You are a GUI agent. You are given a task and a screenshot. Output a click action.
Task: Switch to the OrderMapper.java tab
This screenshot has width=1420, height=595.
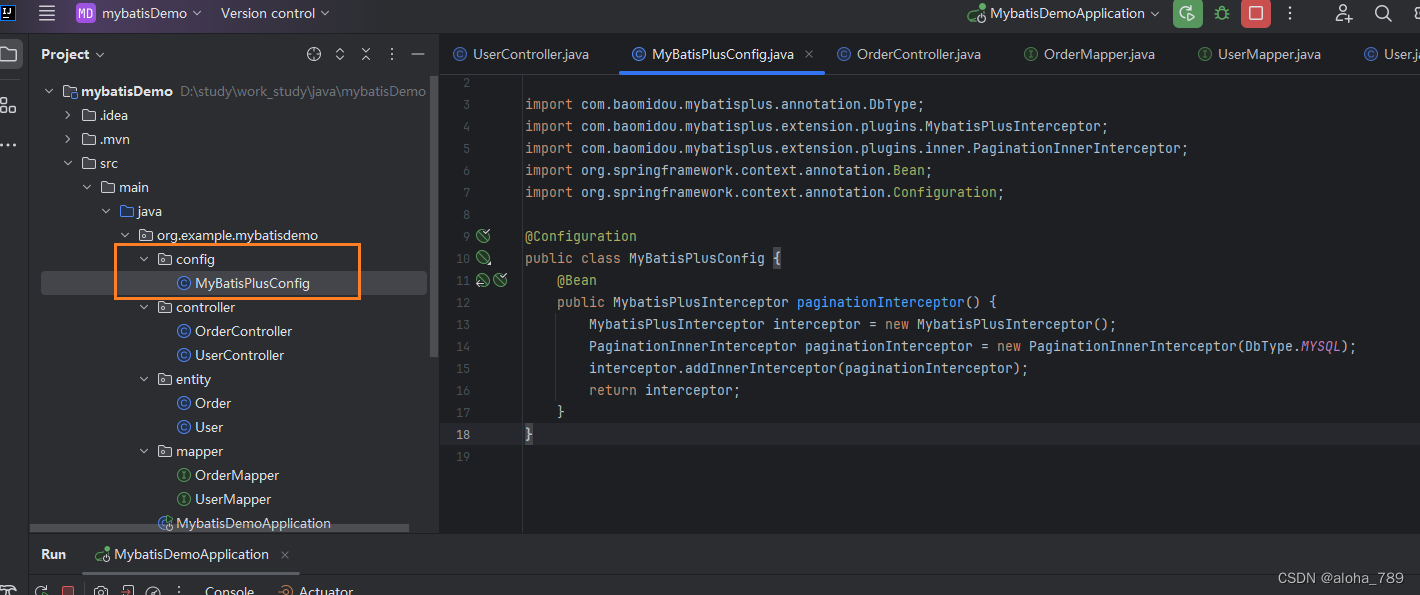[1090, 54]
